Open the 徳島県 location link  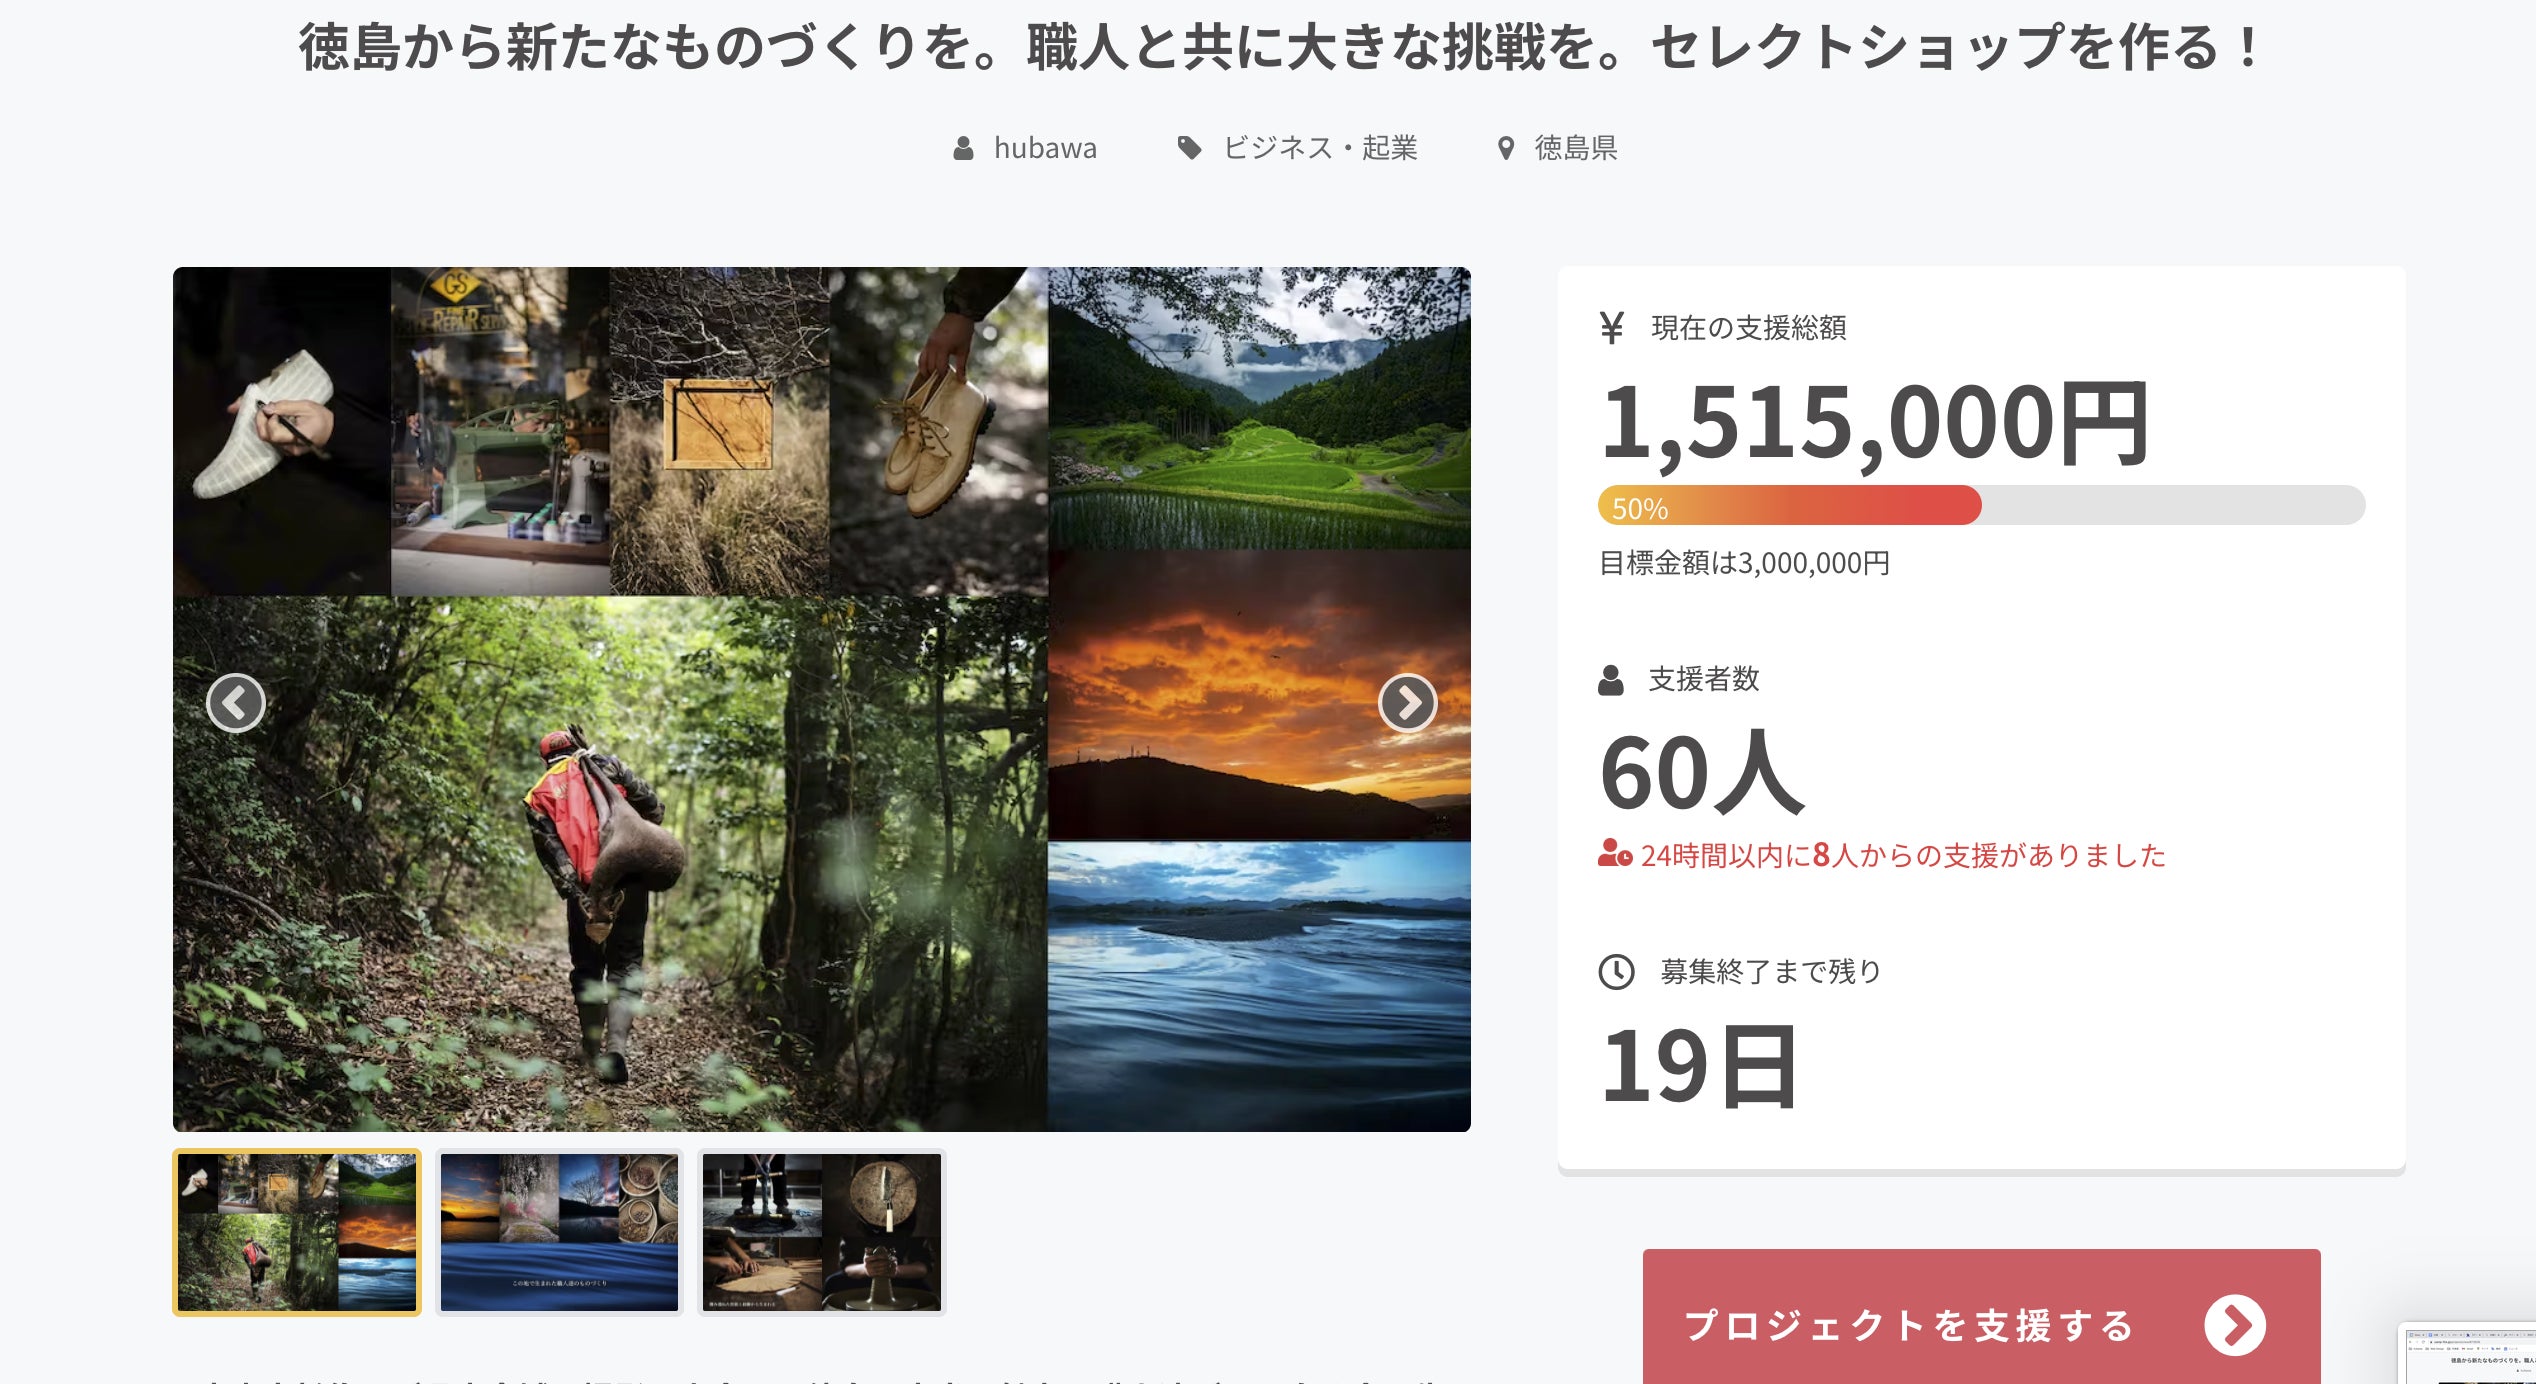pos(1575,148)
